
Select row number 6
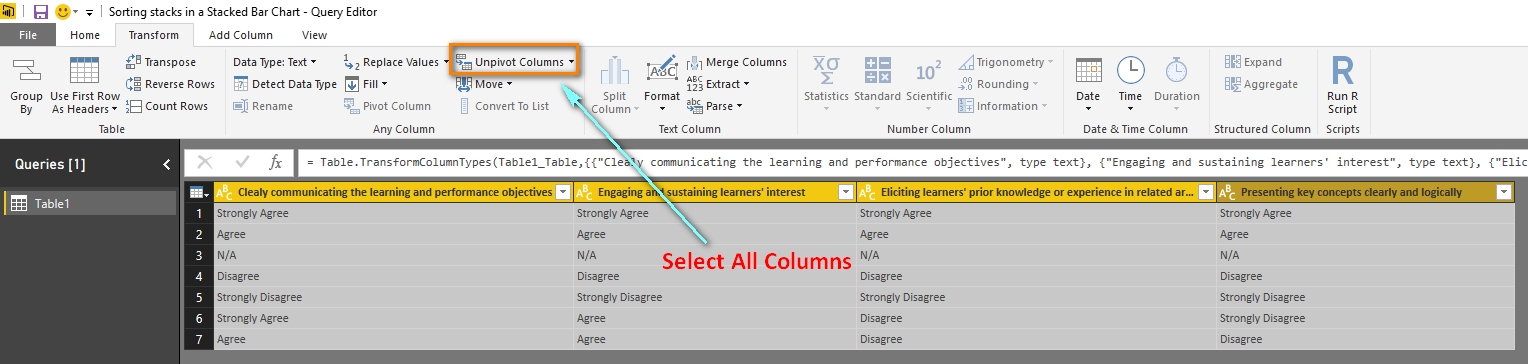(199, 318)
